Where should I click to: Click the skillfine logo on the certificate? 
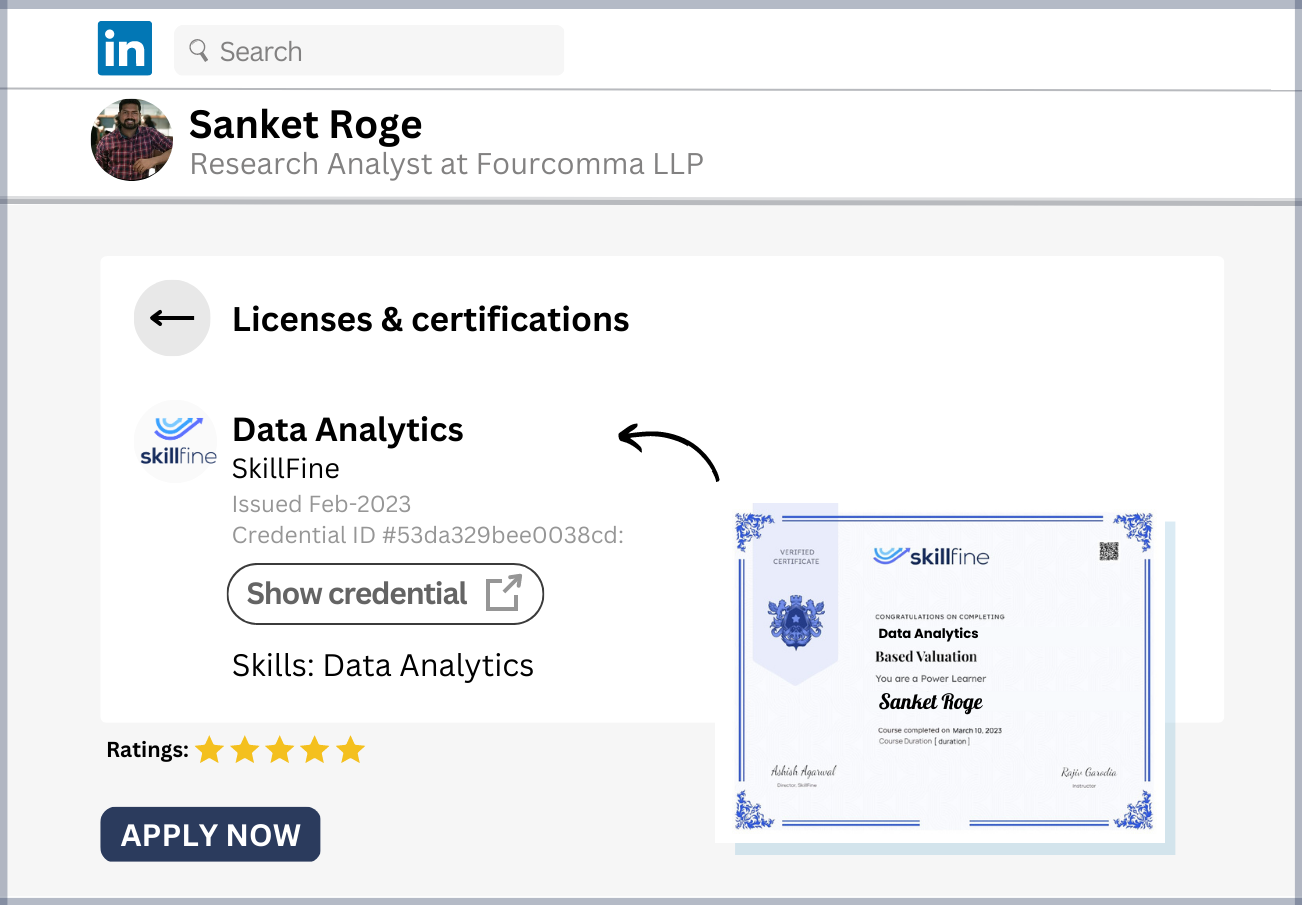930,556
